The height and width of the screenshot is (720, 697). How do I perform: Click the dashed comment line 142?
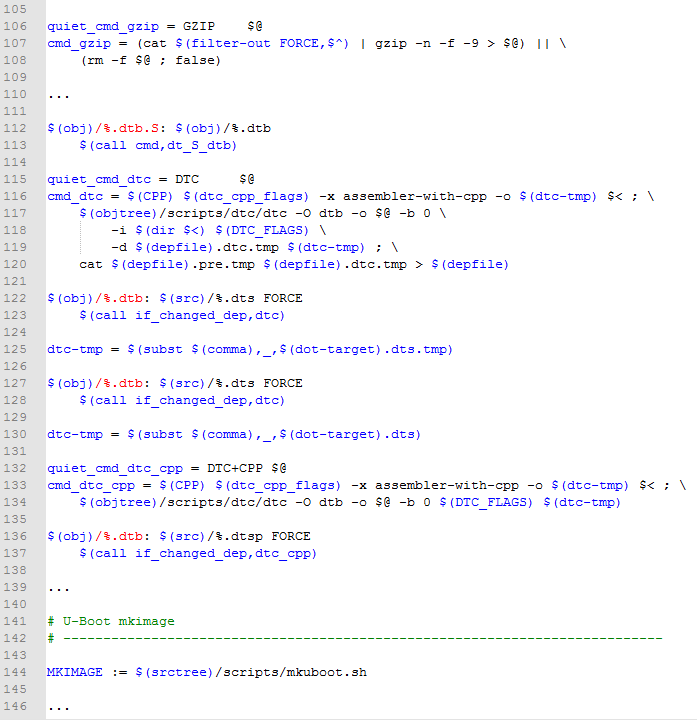click(x=355, y=638)
